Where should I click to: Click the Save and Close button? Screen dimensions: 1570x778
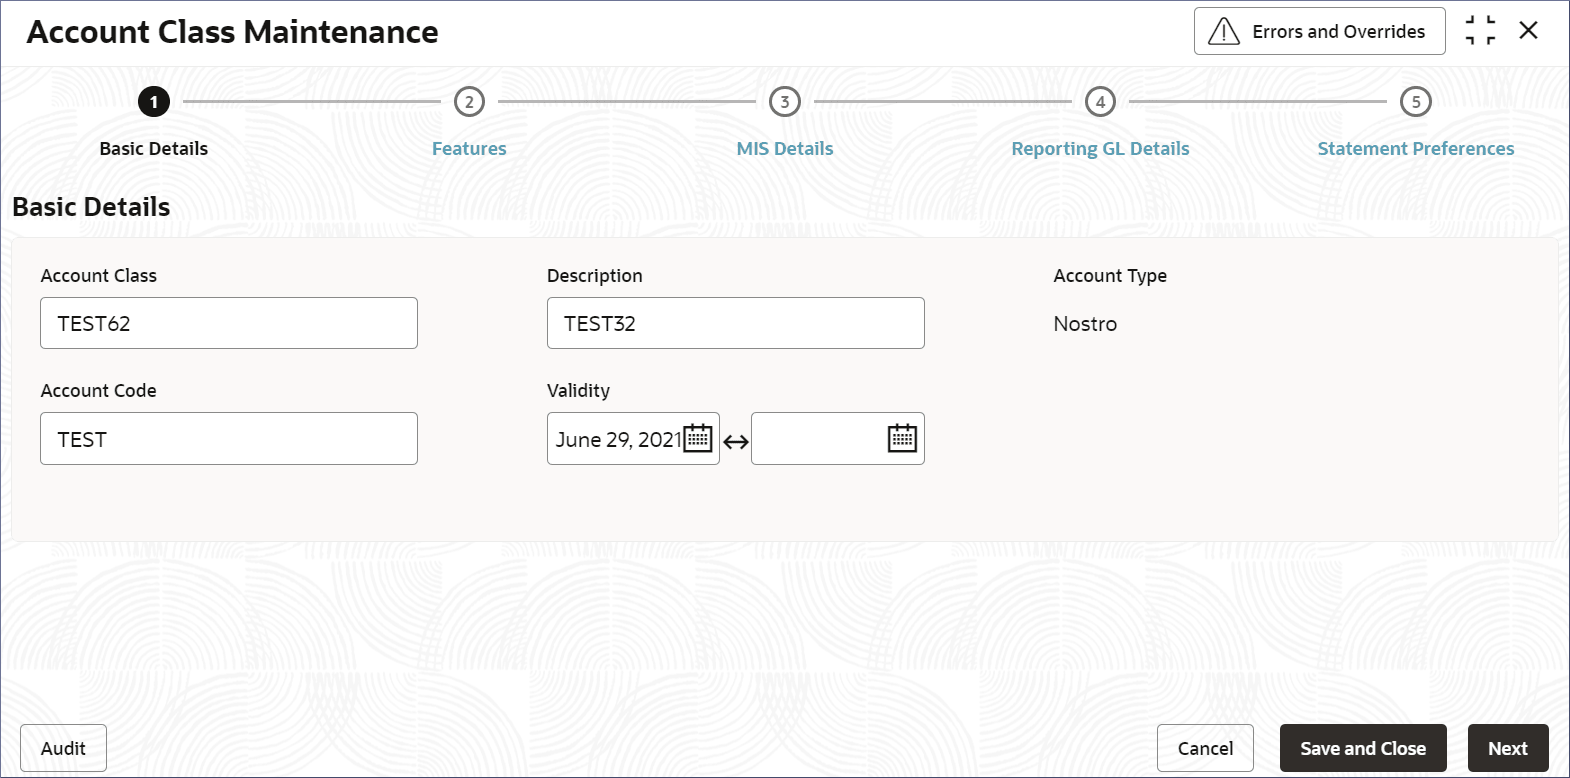click(1363, 748)
